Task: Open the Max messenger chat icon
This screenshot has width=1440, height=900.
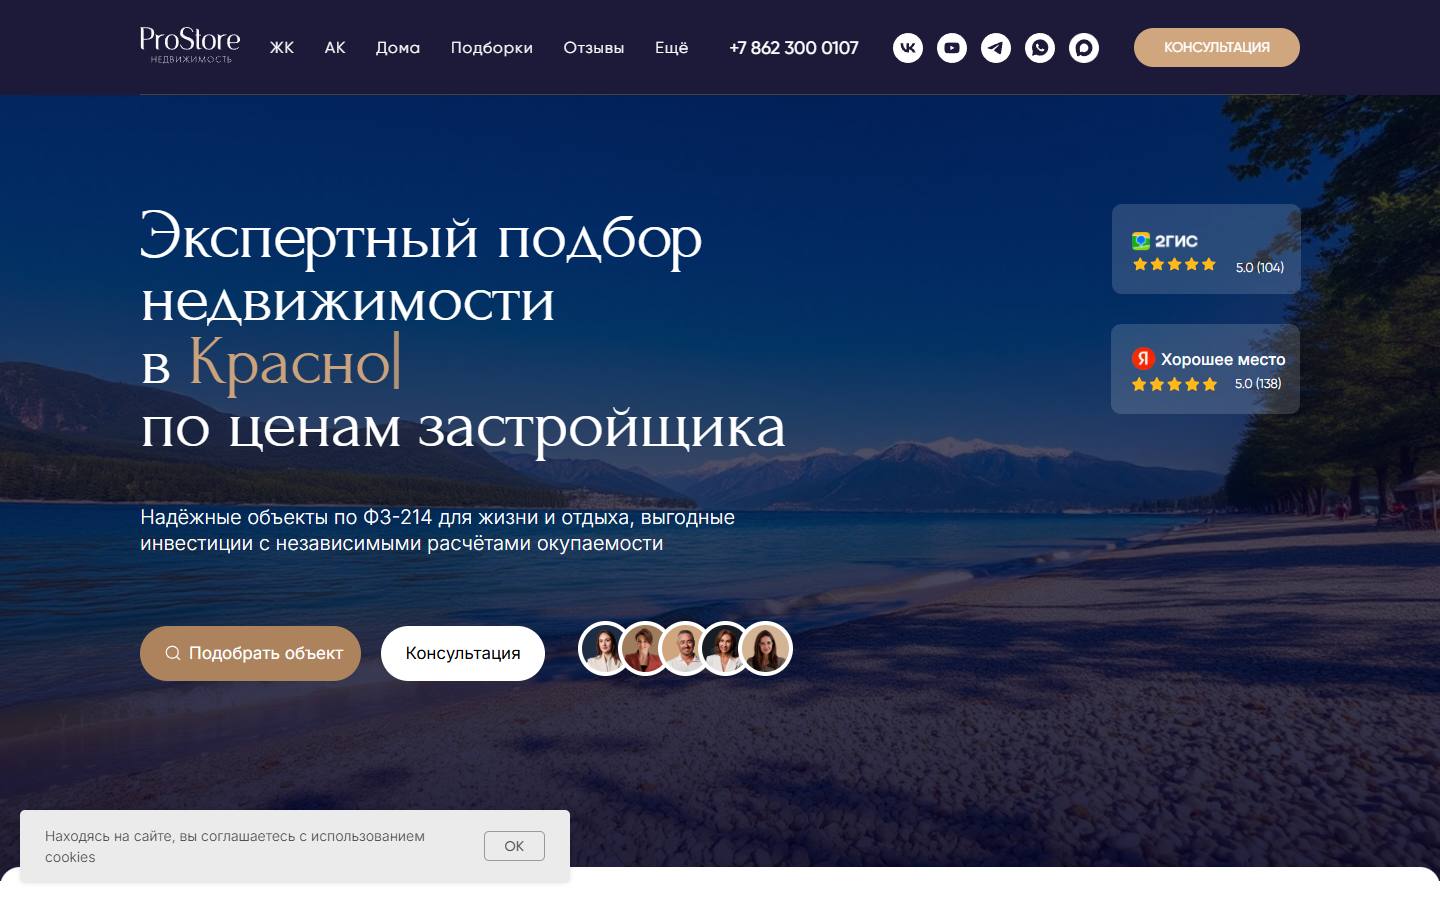Action: (1084, 48)
